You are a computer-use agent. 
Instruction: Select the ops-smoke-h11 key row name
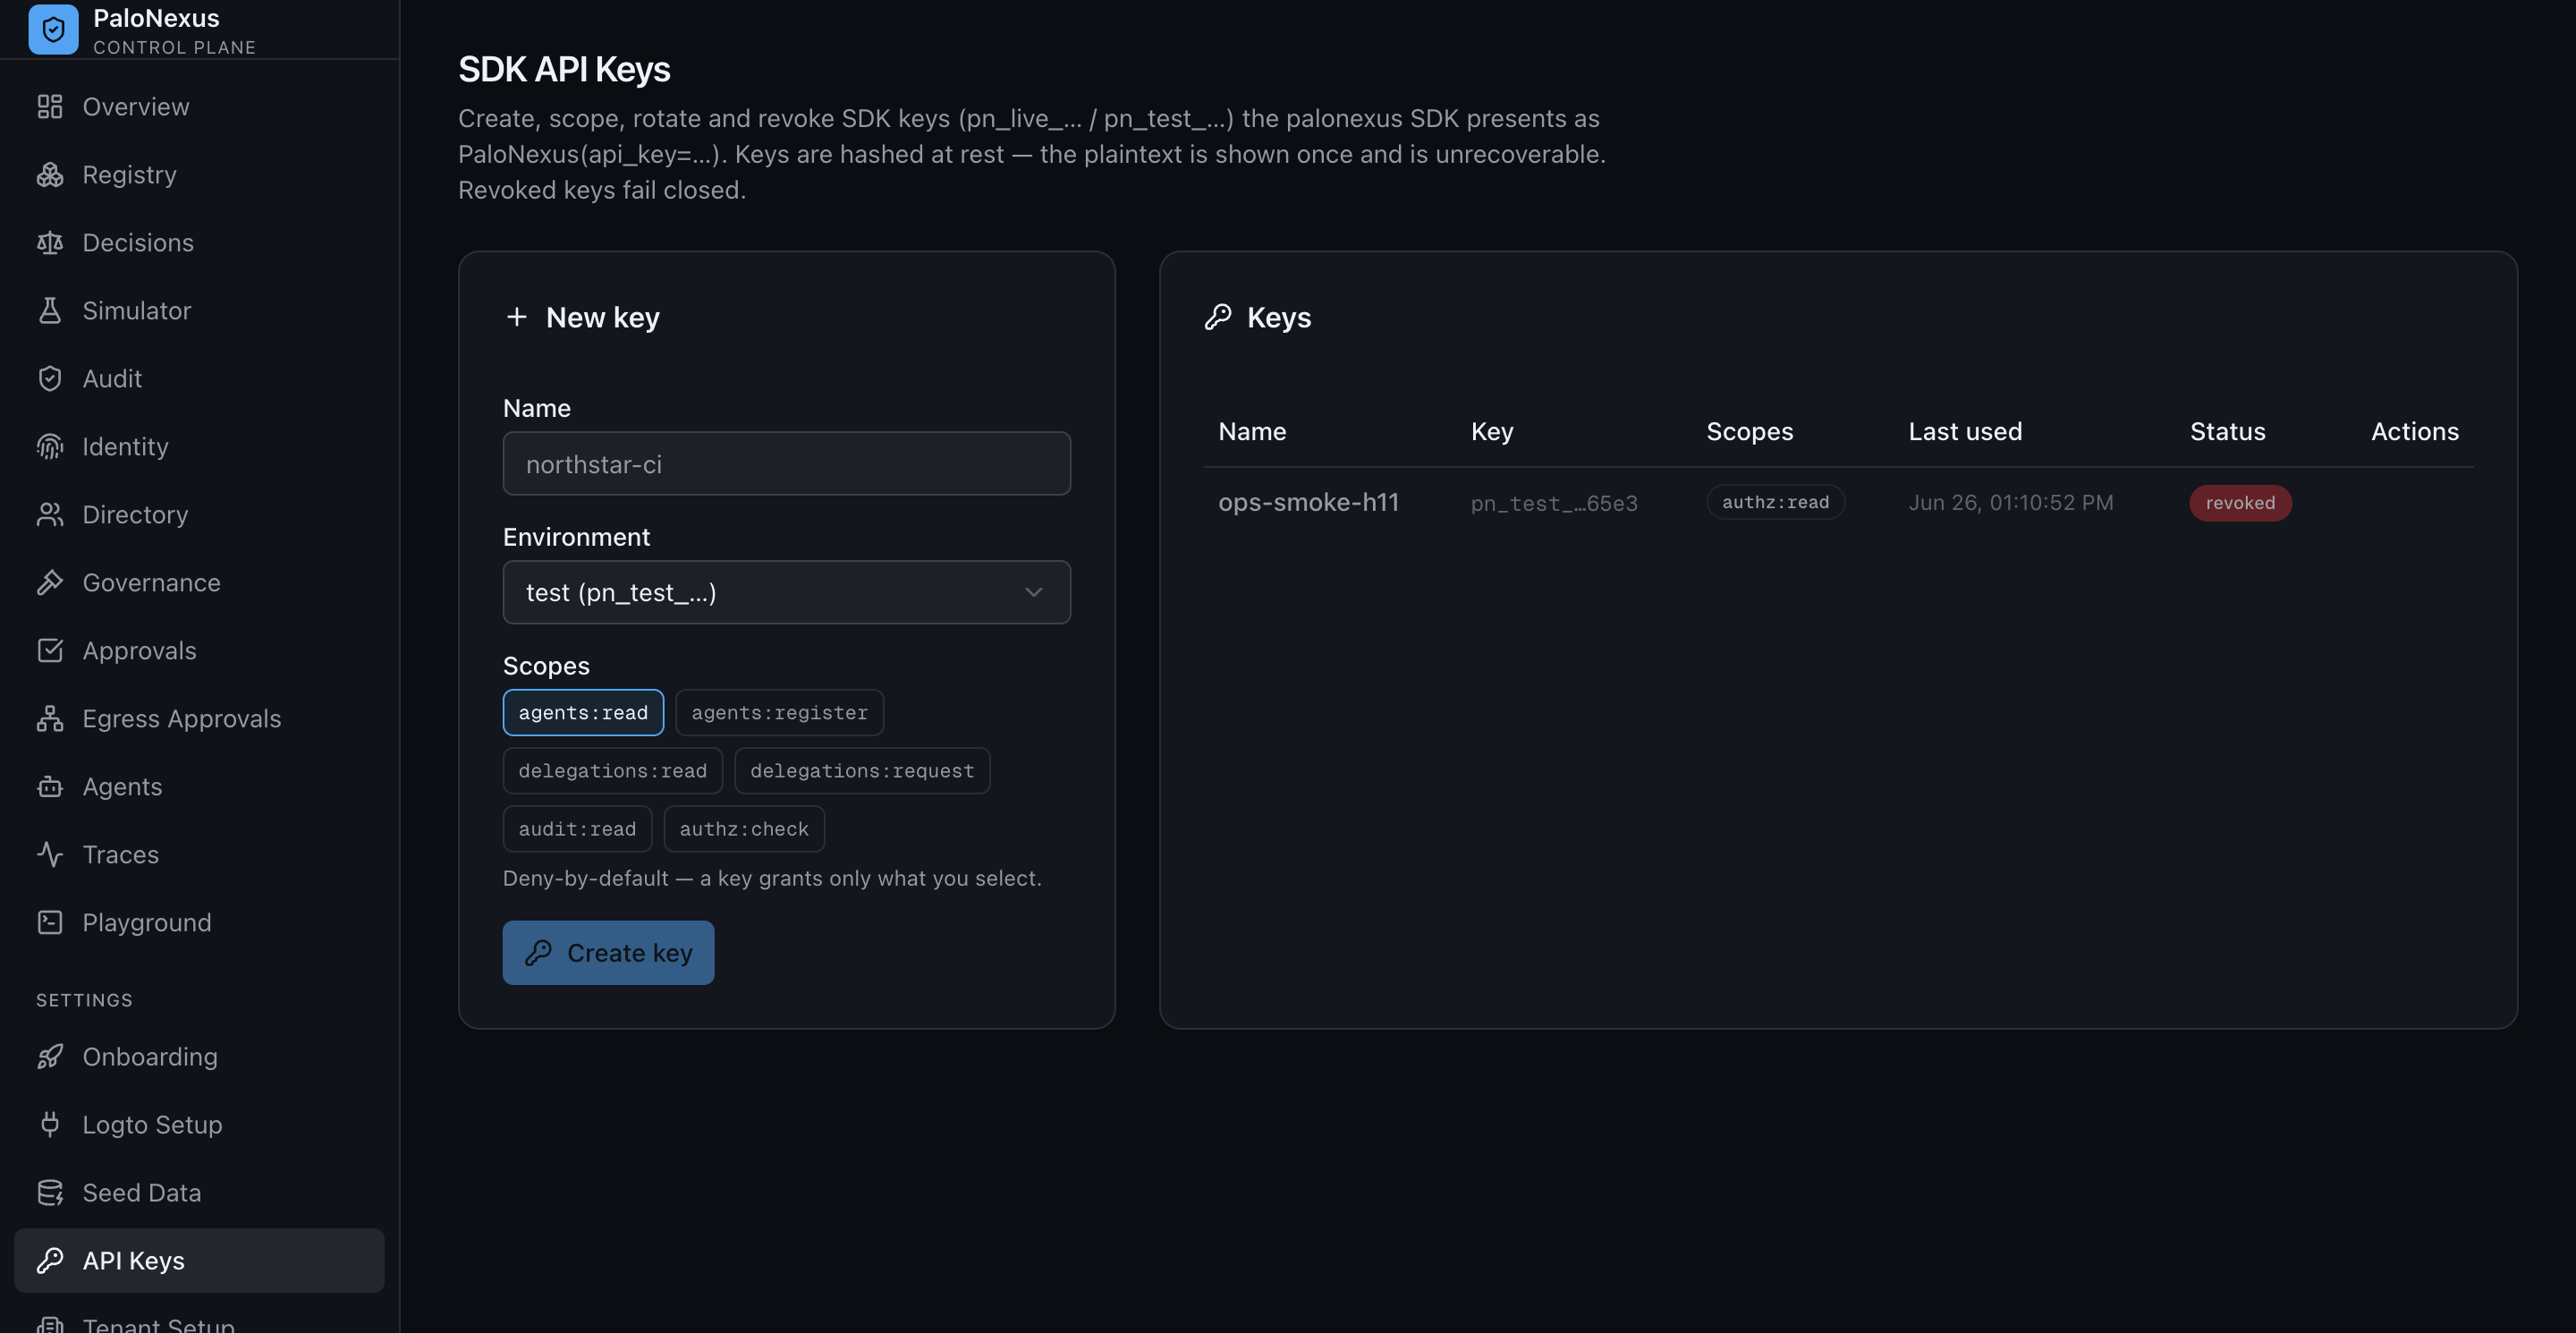coord(1308,502)
